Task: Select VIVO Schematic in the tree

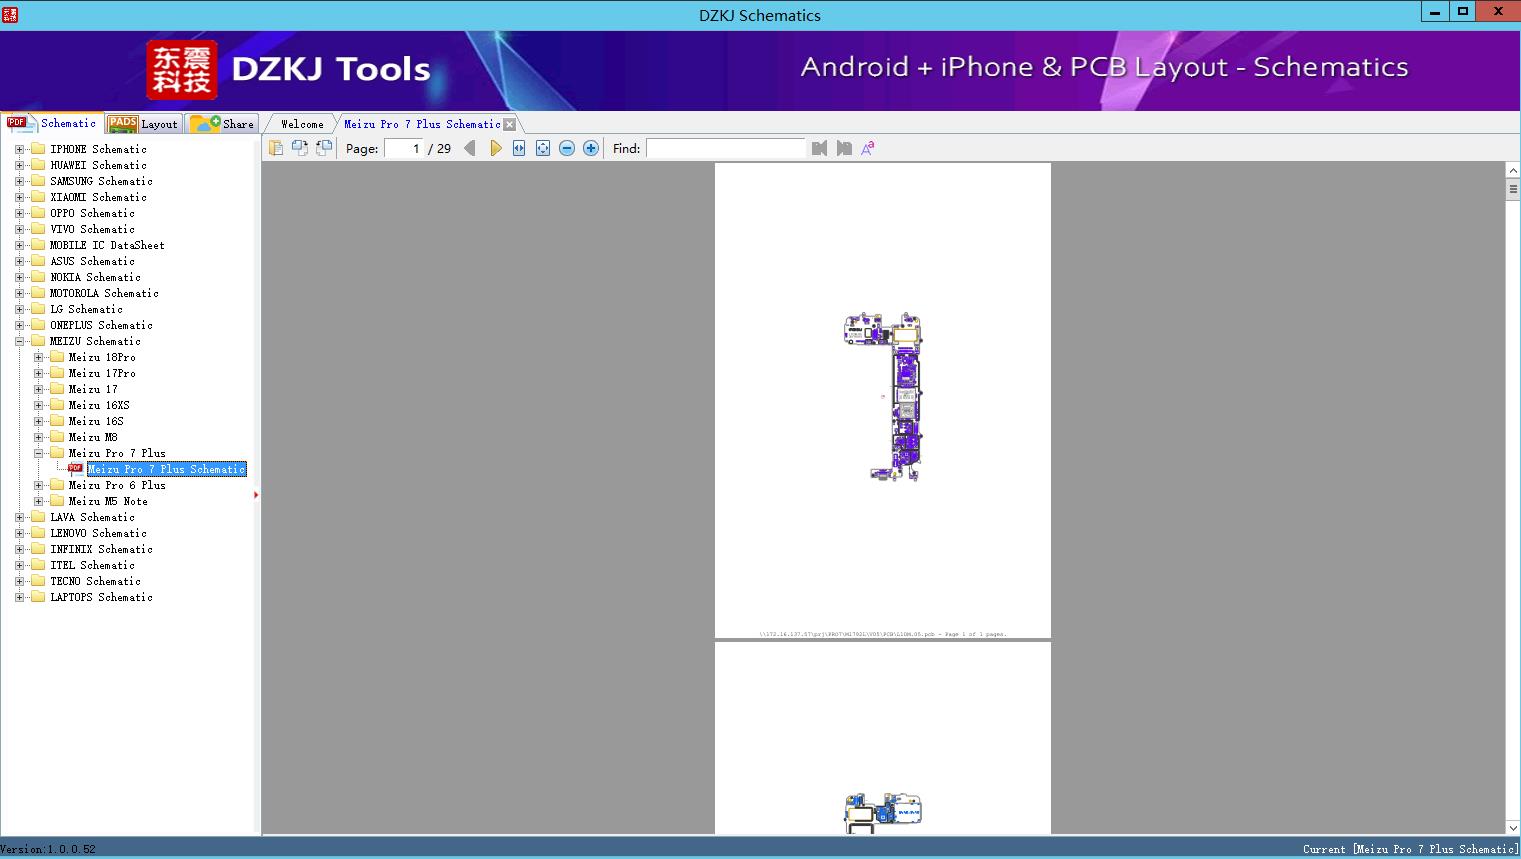Action: coord(92,229)
